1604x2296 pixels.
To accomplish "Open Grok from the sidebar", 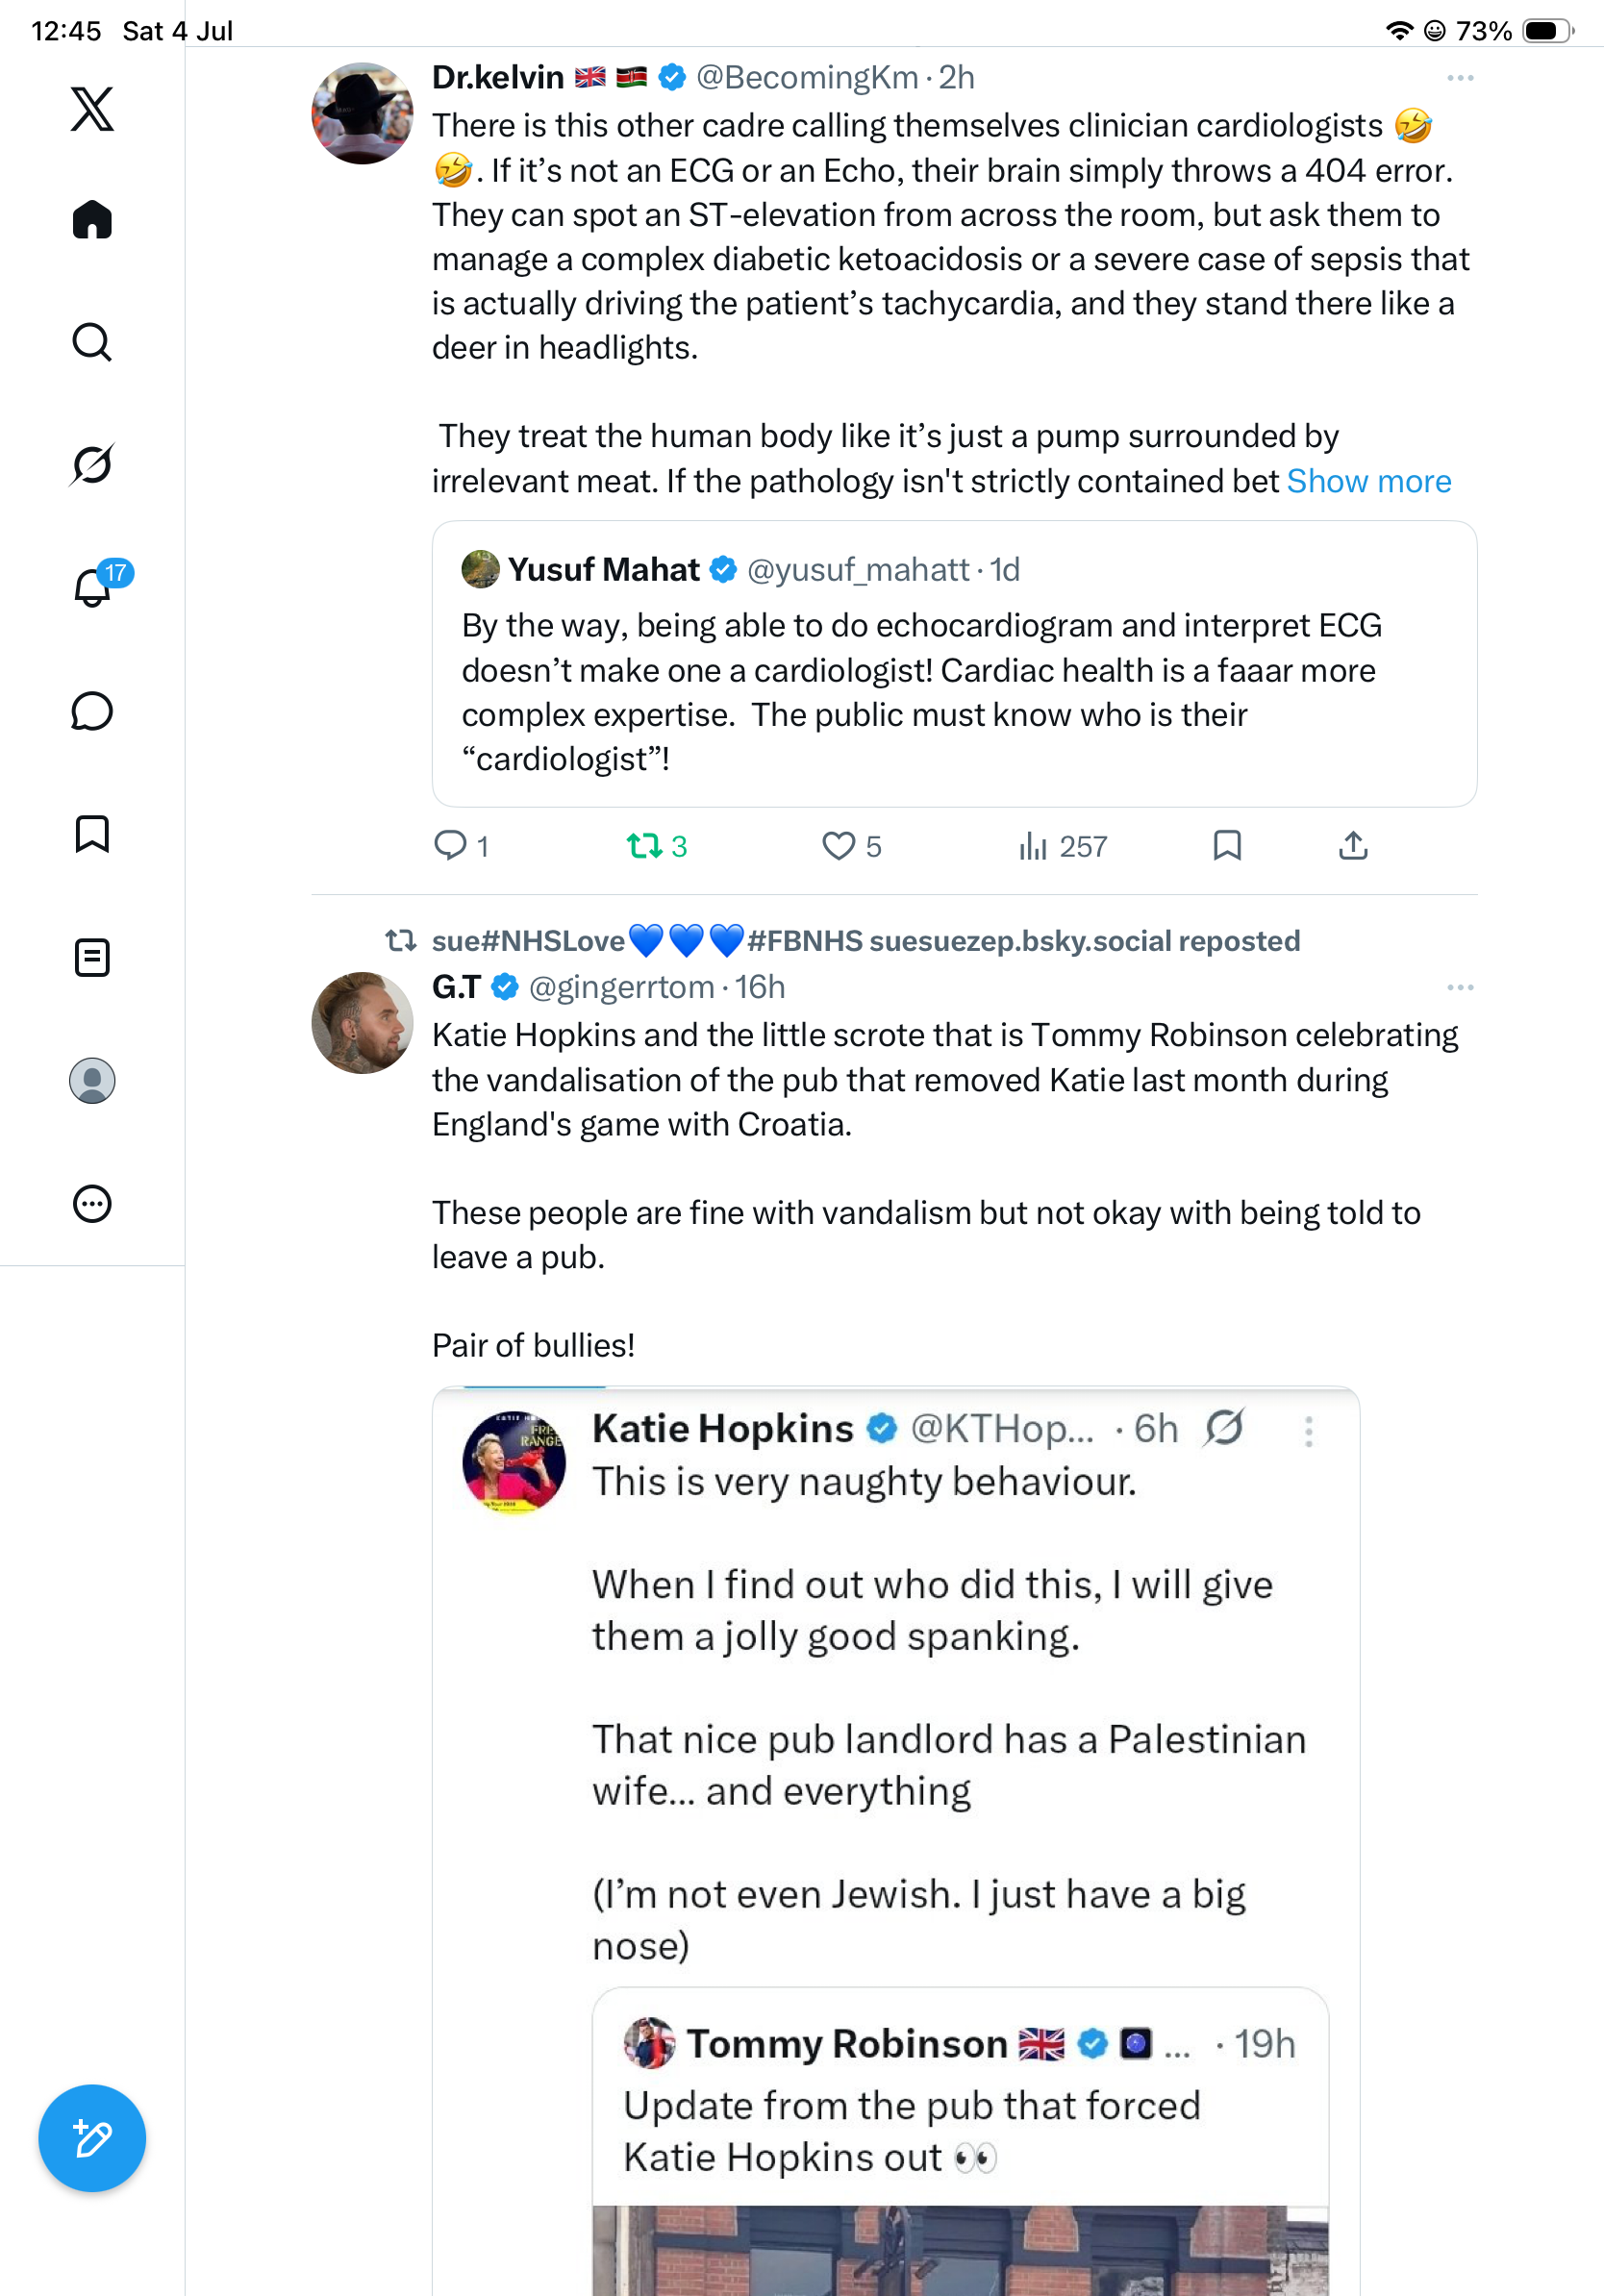I will 92,464.
